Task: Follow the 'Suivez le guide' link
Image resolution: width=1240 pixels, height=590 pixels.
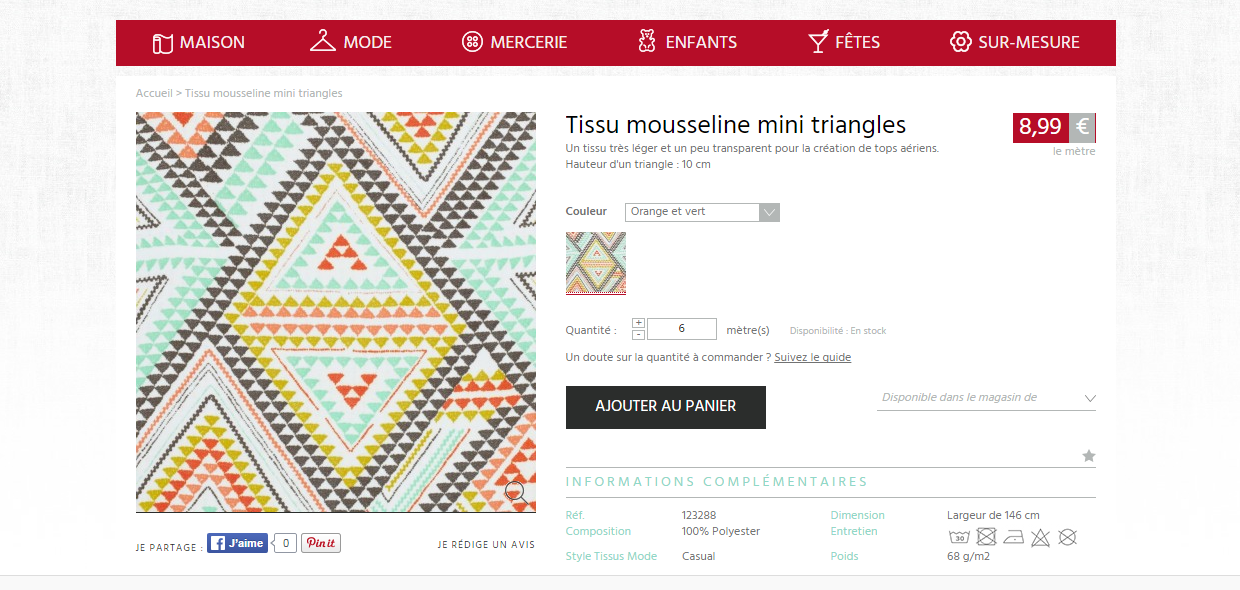Action: click(x=812, y=357)
